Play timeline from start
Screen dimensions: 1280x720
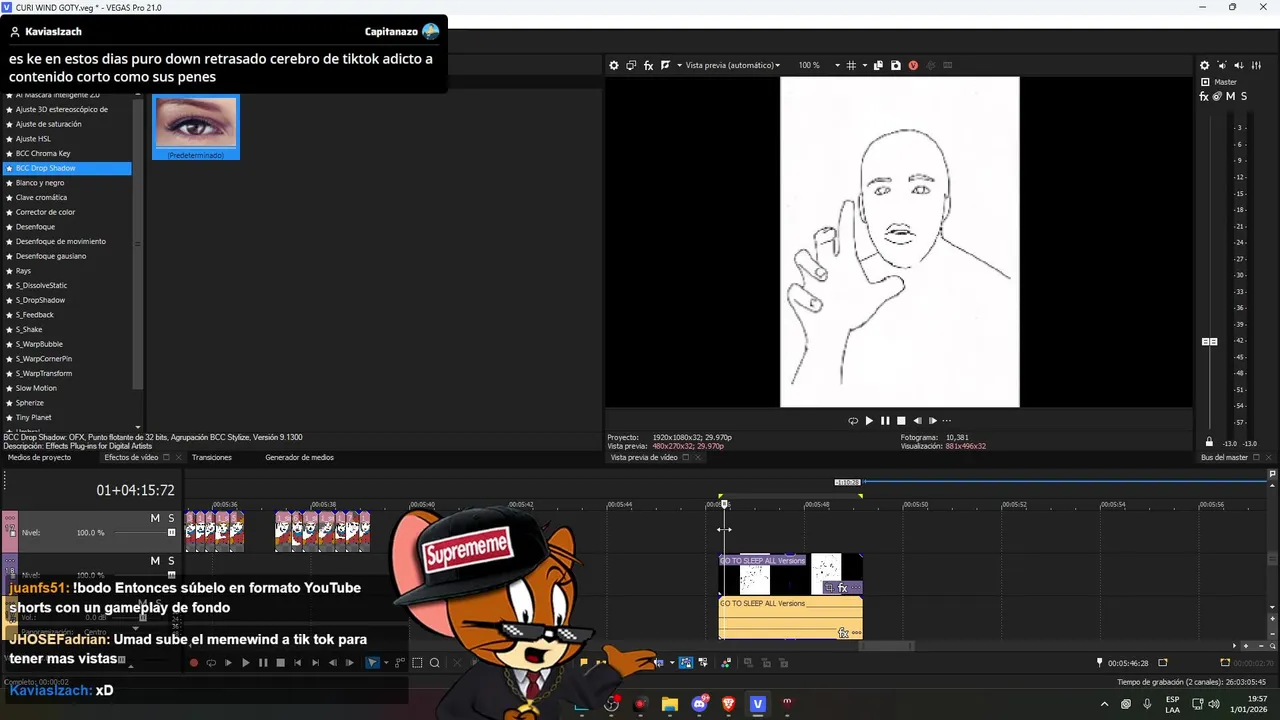[x=228, y=663]
